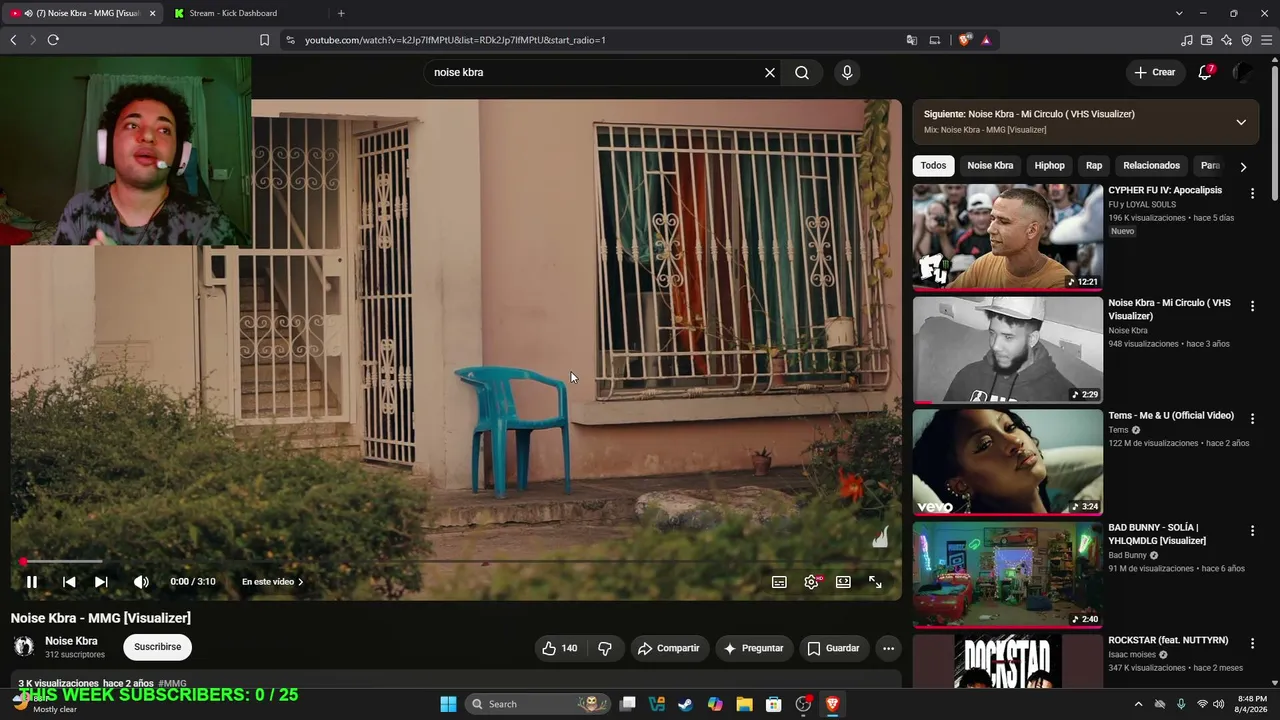Open the BAD BUNNY - SOLÍA title link
This screenshot has width=1280, height=720.
point(1157,534)
